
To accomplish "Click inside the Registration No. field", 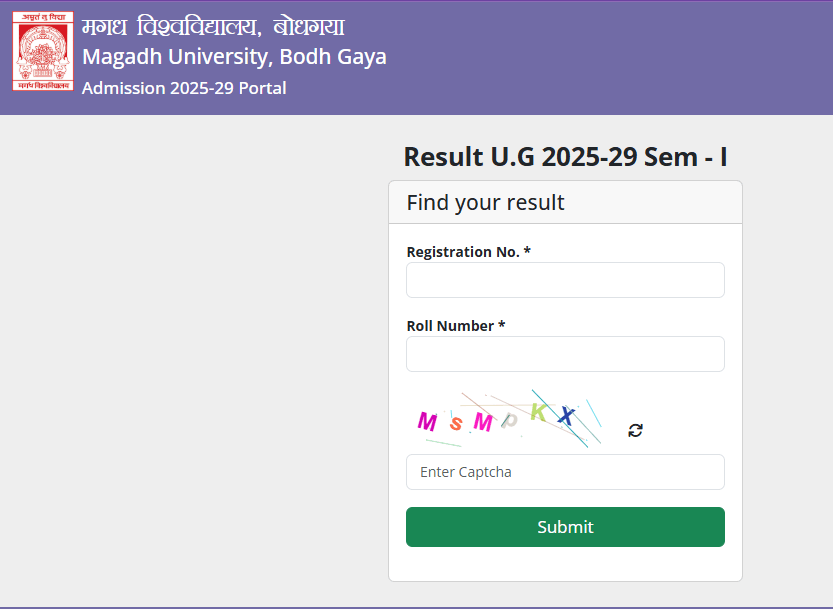I will [x=564, y=280].
